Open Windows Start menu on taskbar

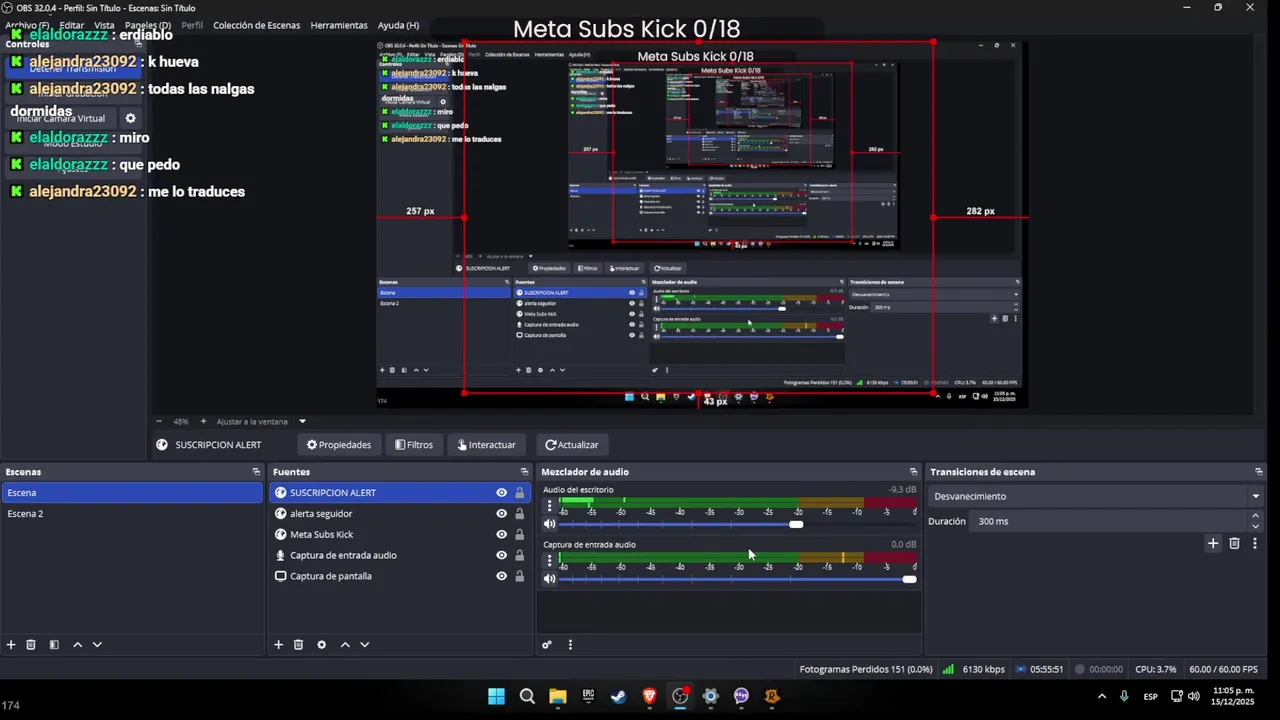(496, 697)
